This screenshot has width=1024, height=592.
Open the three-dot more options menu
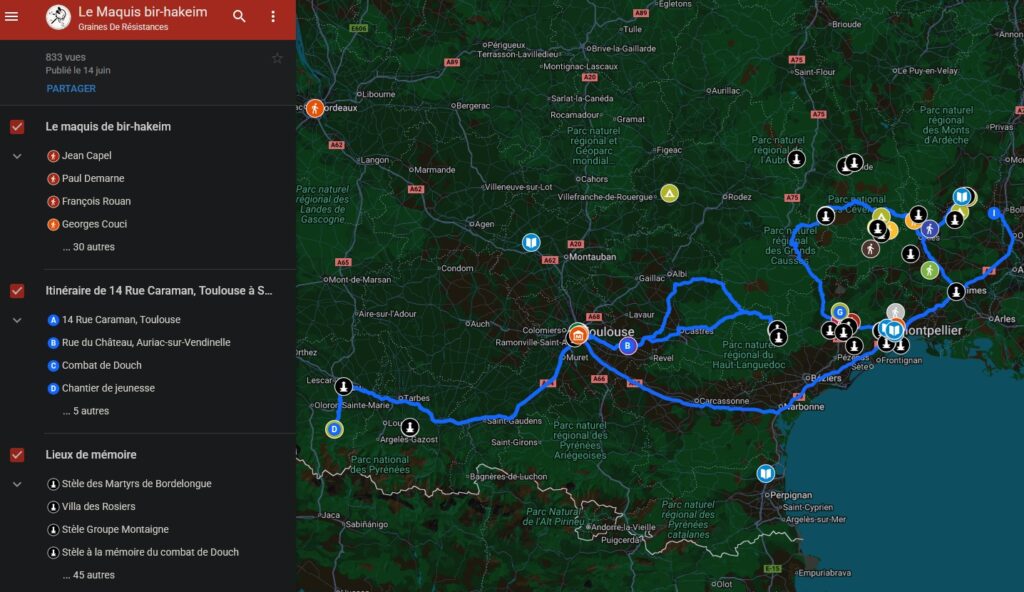(x=273, y=17)
